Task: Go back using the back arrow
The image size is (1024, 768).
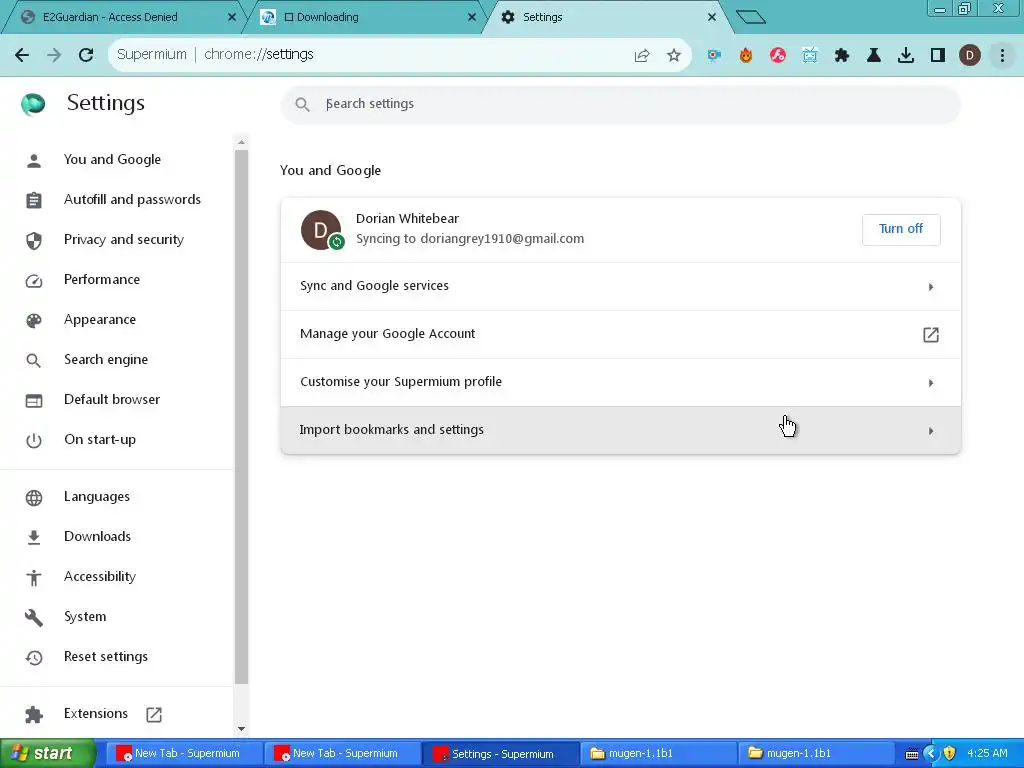Action: point(22,55)
